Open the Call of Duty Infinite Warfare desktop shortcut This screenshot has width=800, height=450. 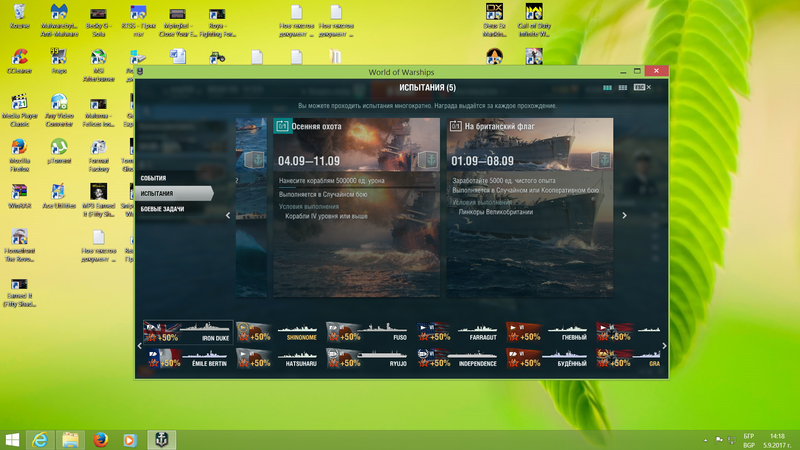534,20
